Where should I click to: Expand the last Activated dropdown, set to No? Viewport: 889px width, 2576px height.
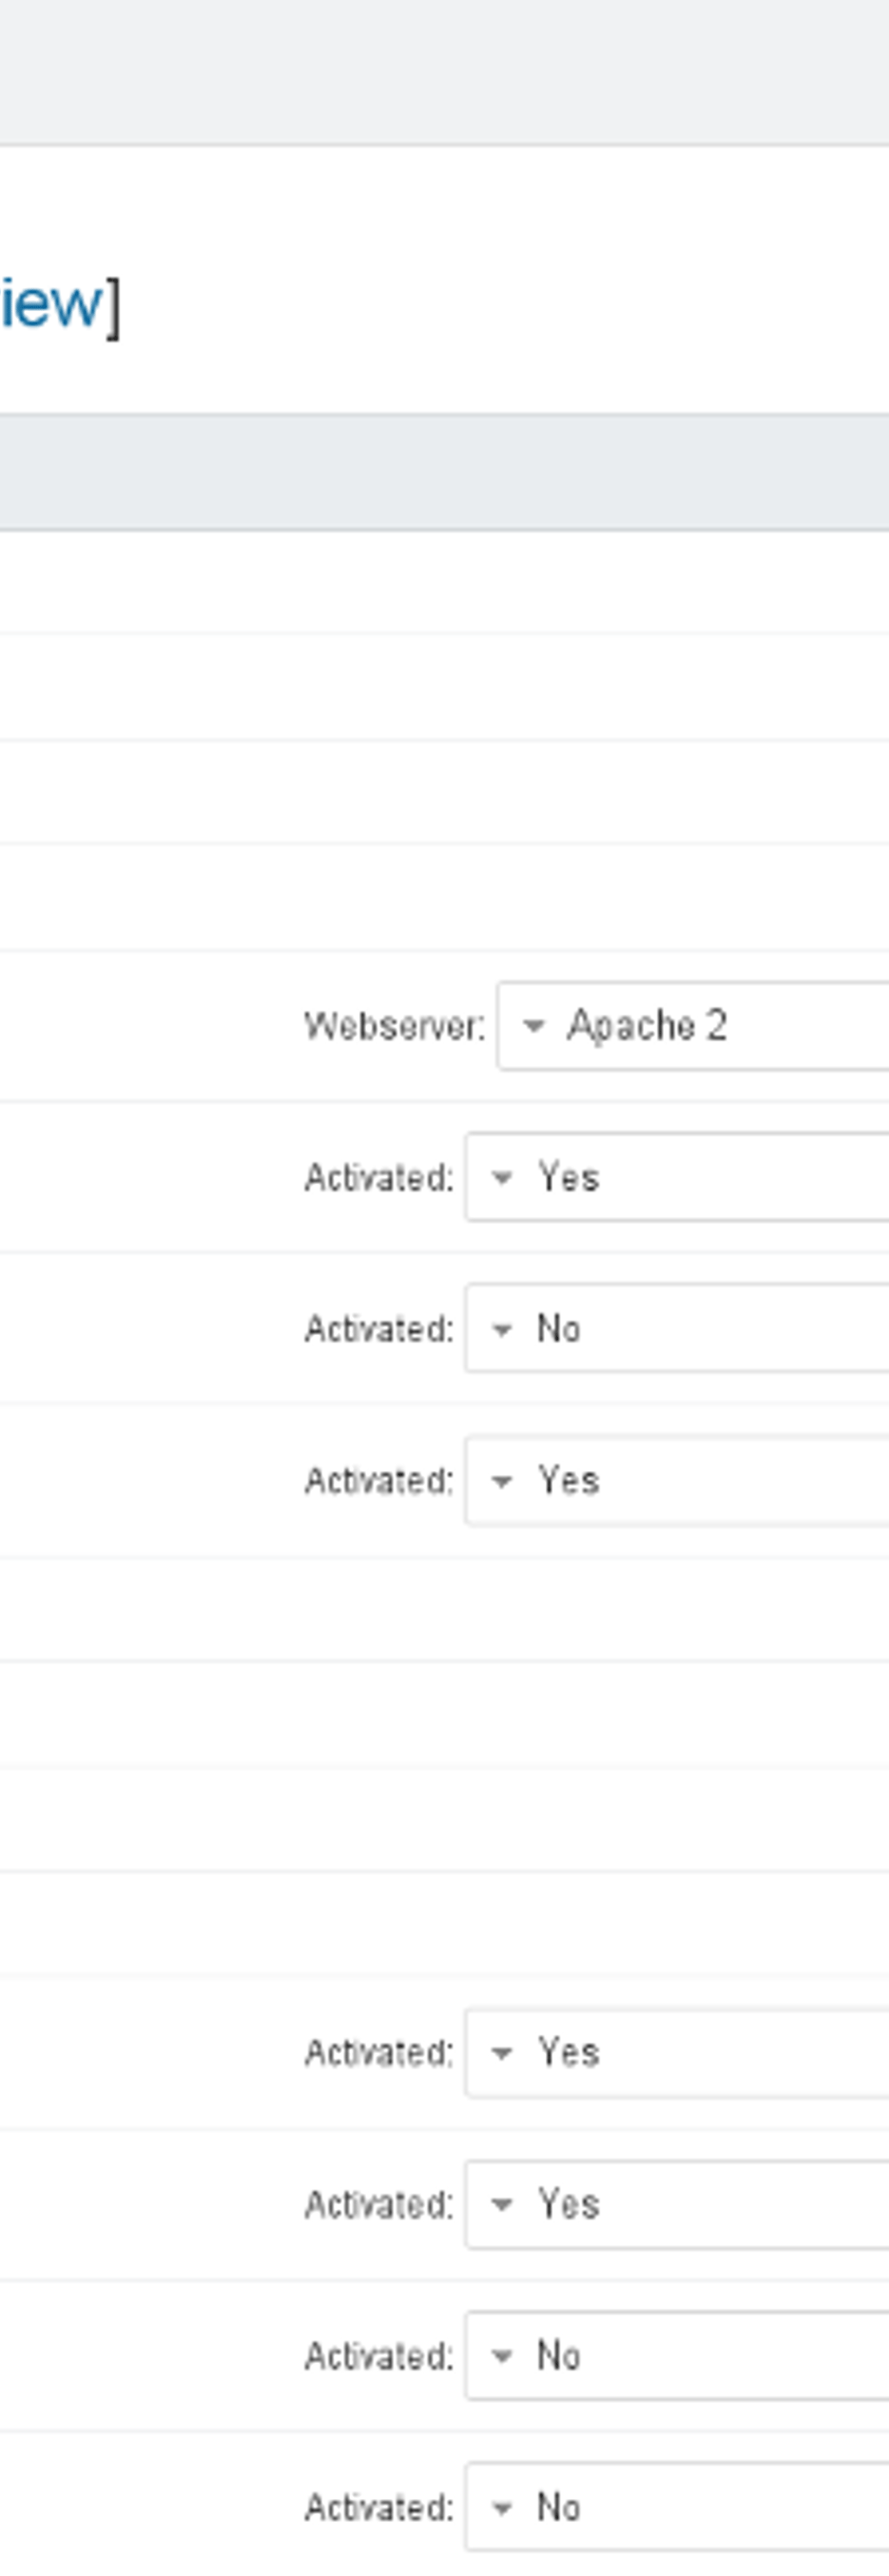tap(676, 2507)
